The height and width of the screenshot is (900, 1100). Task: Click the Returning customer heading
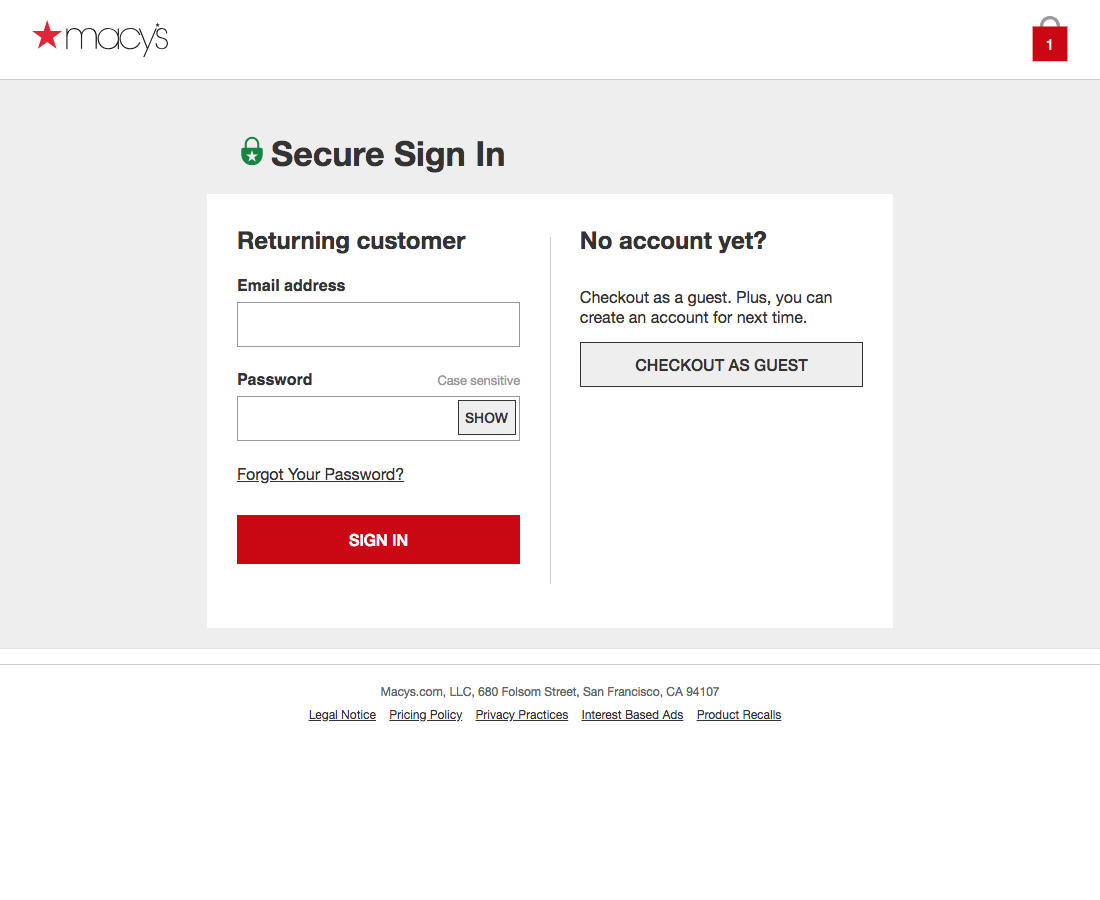coord(351,240)
